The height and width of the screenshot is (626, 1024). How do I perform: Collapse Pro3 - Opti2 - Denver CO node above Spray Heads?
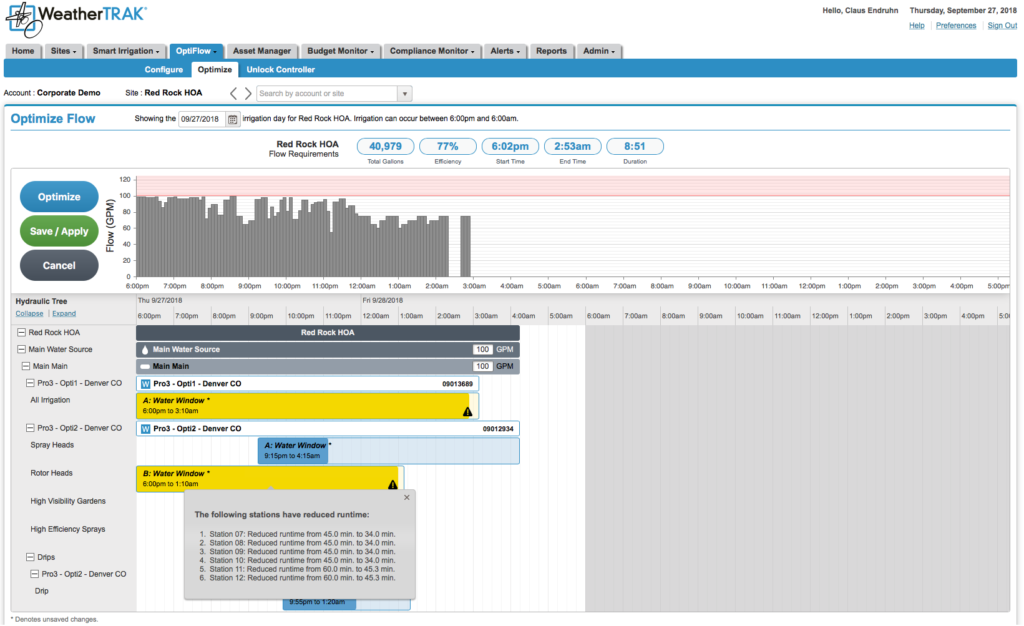coord(30,428)
